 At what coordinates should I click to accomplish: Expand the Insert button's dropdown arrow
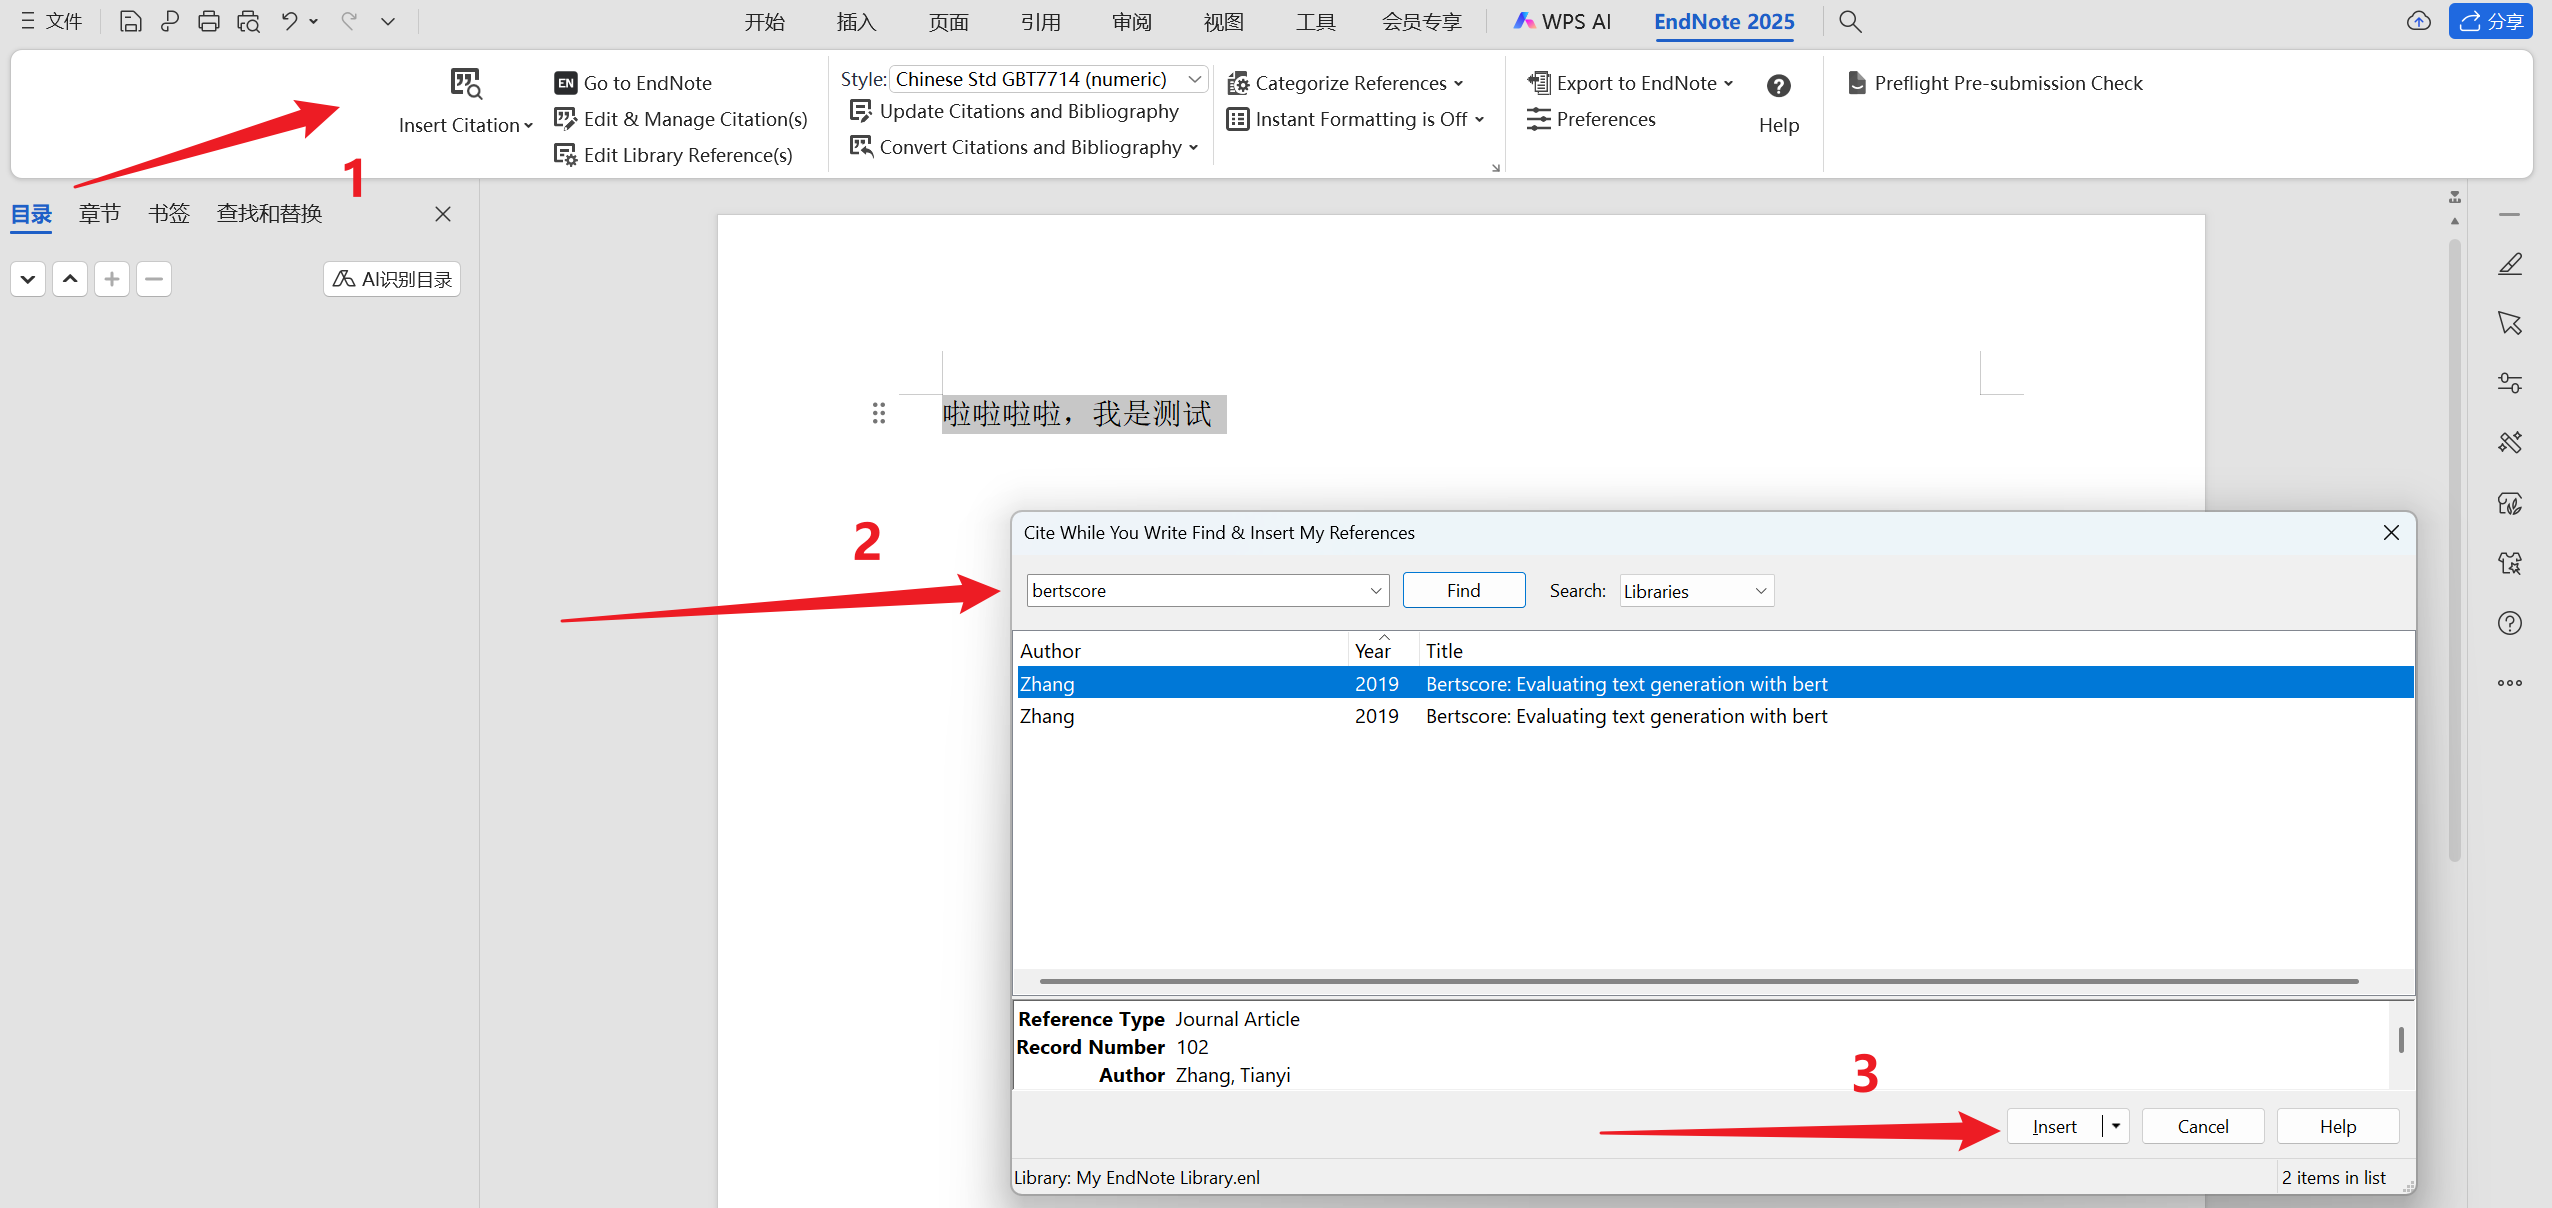pos(2116,1126)
